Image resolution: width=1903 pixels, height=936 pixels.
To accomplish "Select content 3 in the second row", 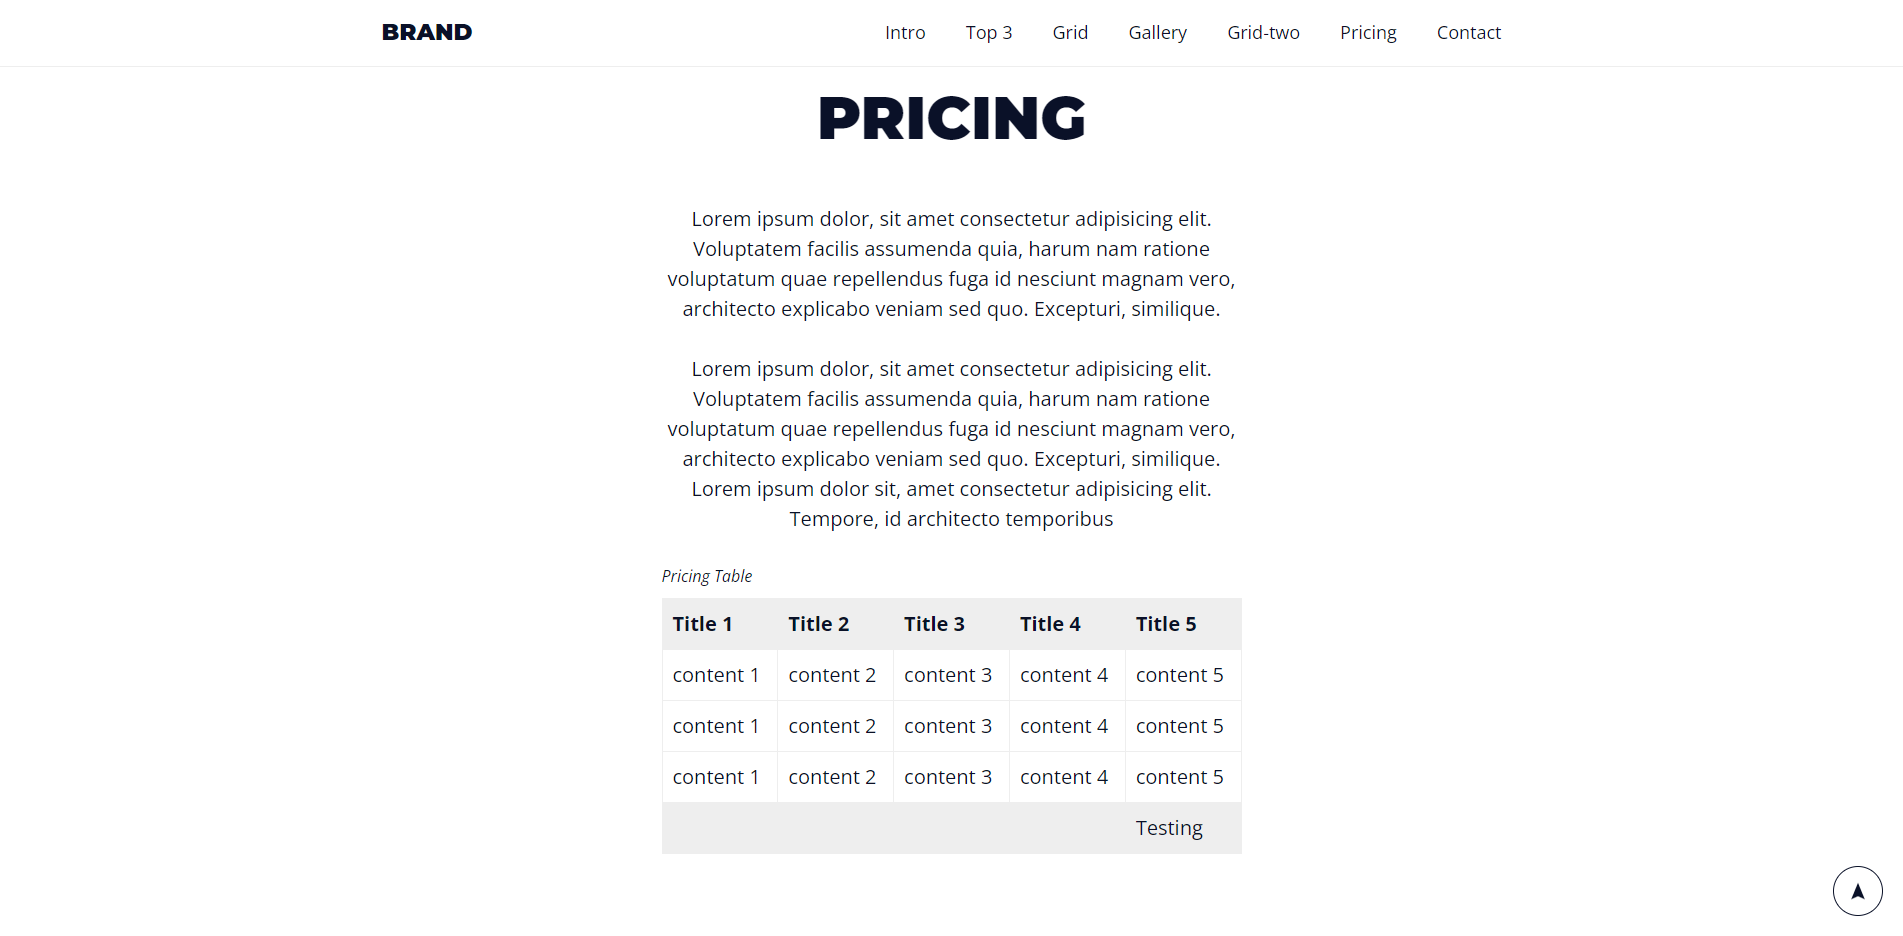I will [948, 725].
